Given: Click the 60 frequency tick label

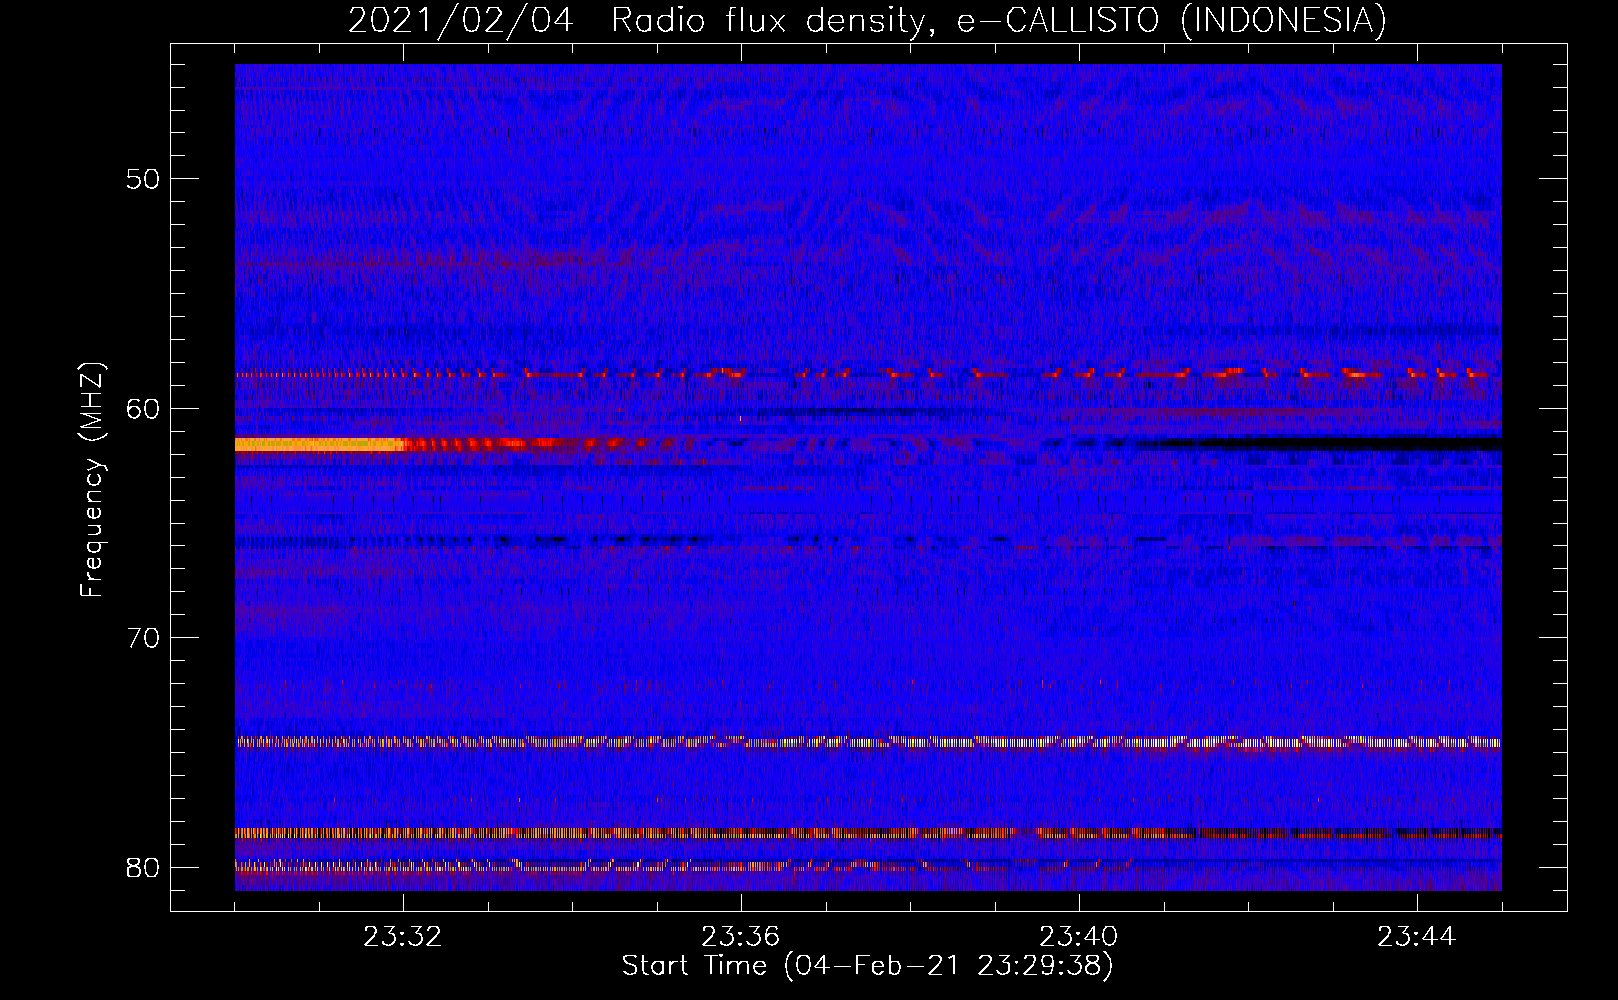Looking at the screenshot, I should (143, 408).
